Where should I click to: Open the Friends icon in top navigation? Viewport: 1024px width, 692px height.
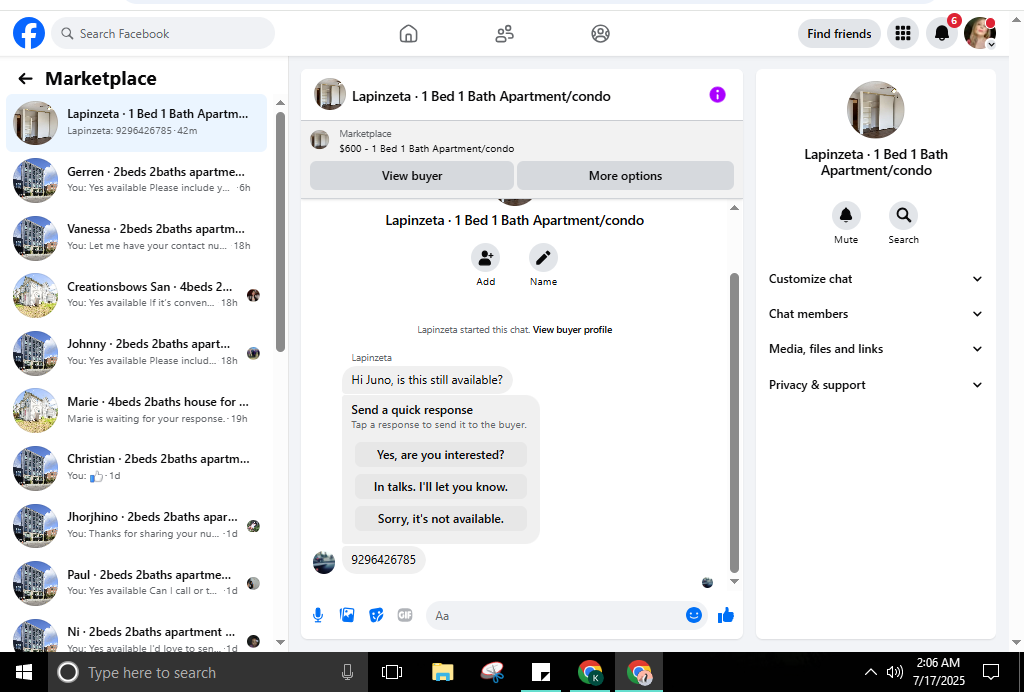(504, 33)
